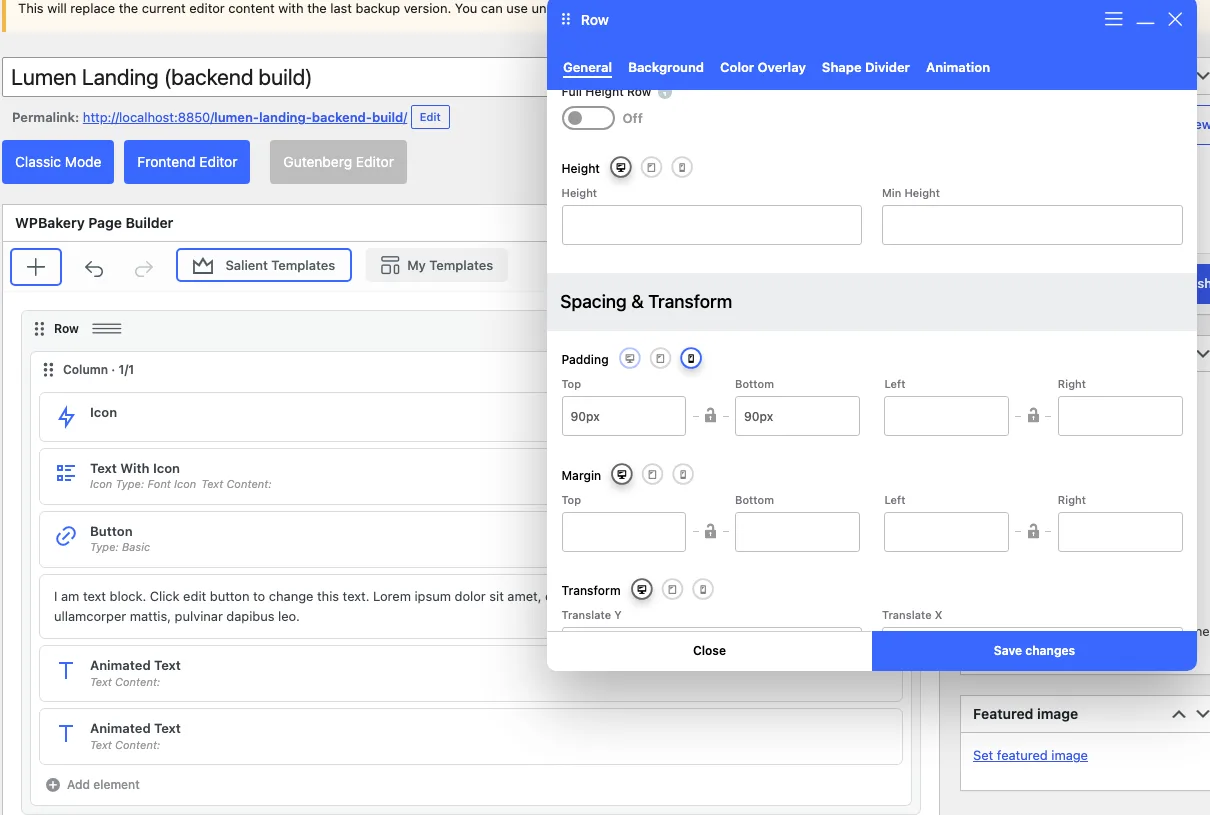Click the Padding Left field
Image resolution: width=1210 pixels, height=815 pixels.
pos(946,416)
